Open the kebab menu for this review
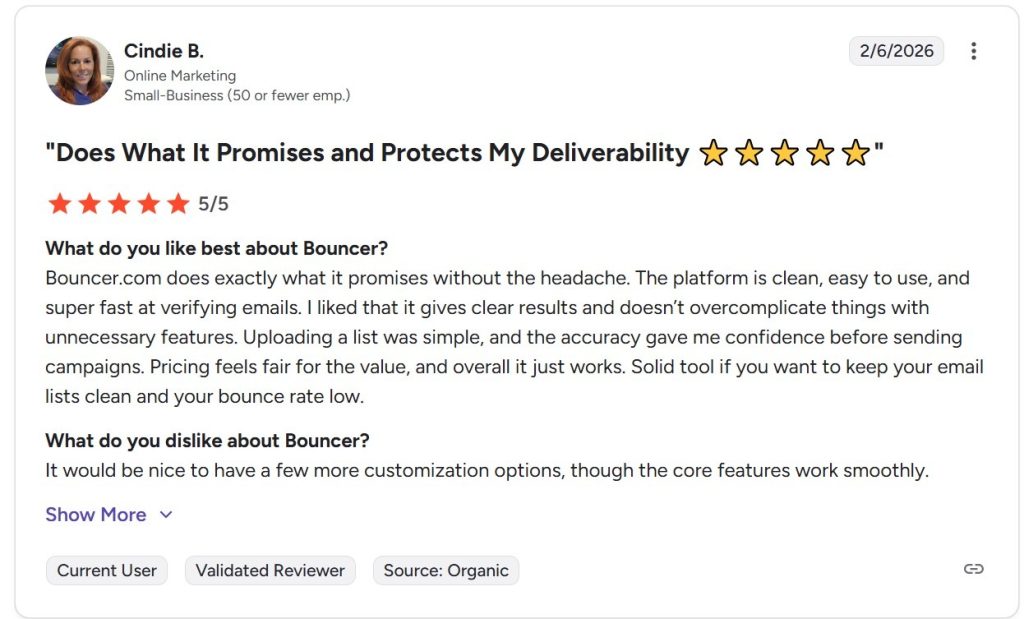1024x619 pixels. coord(974,51)
